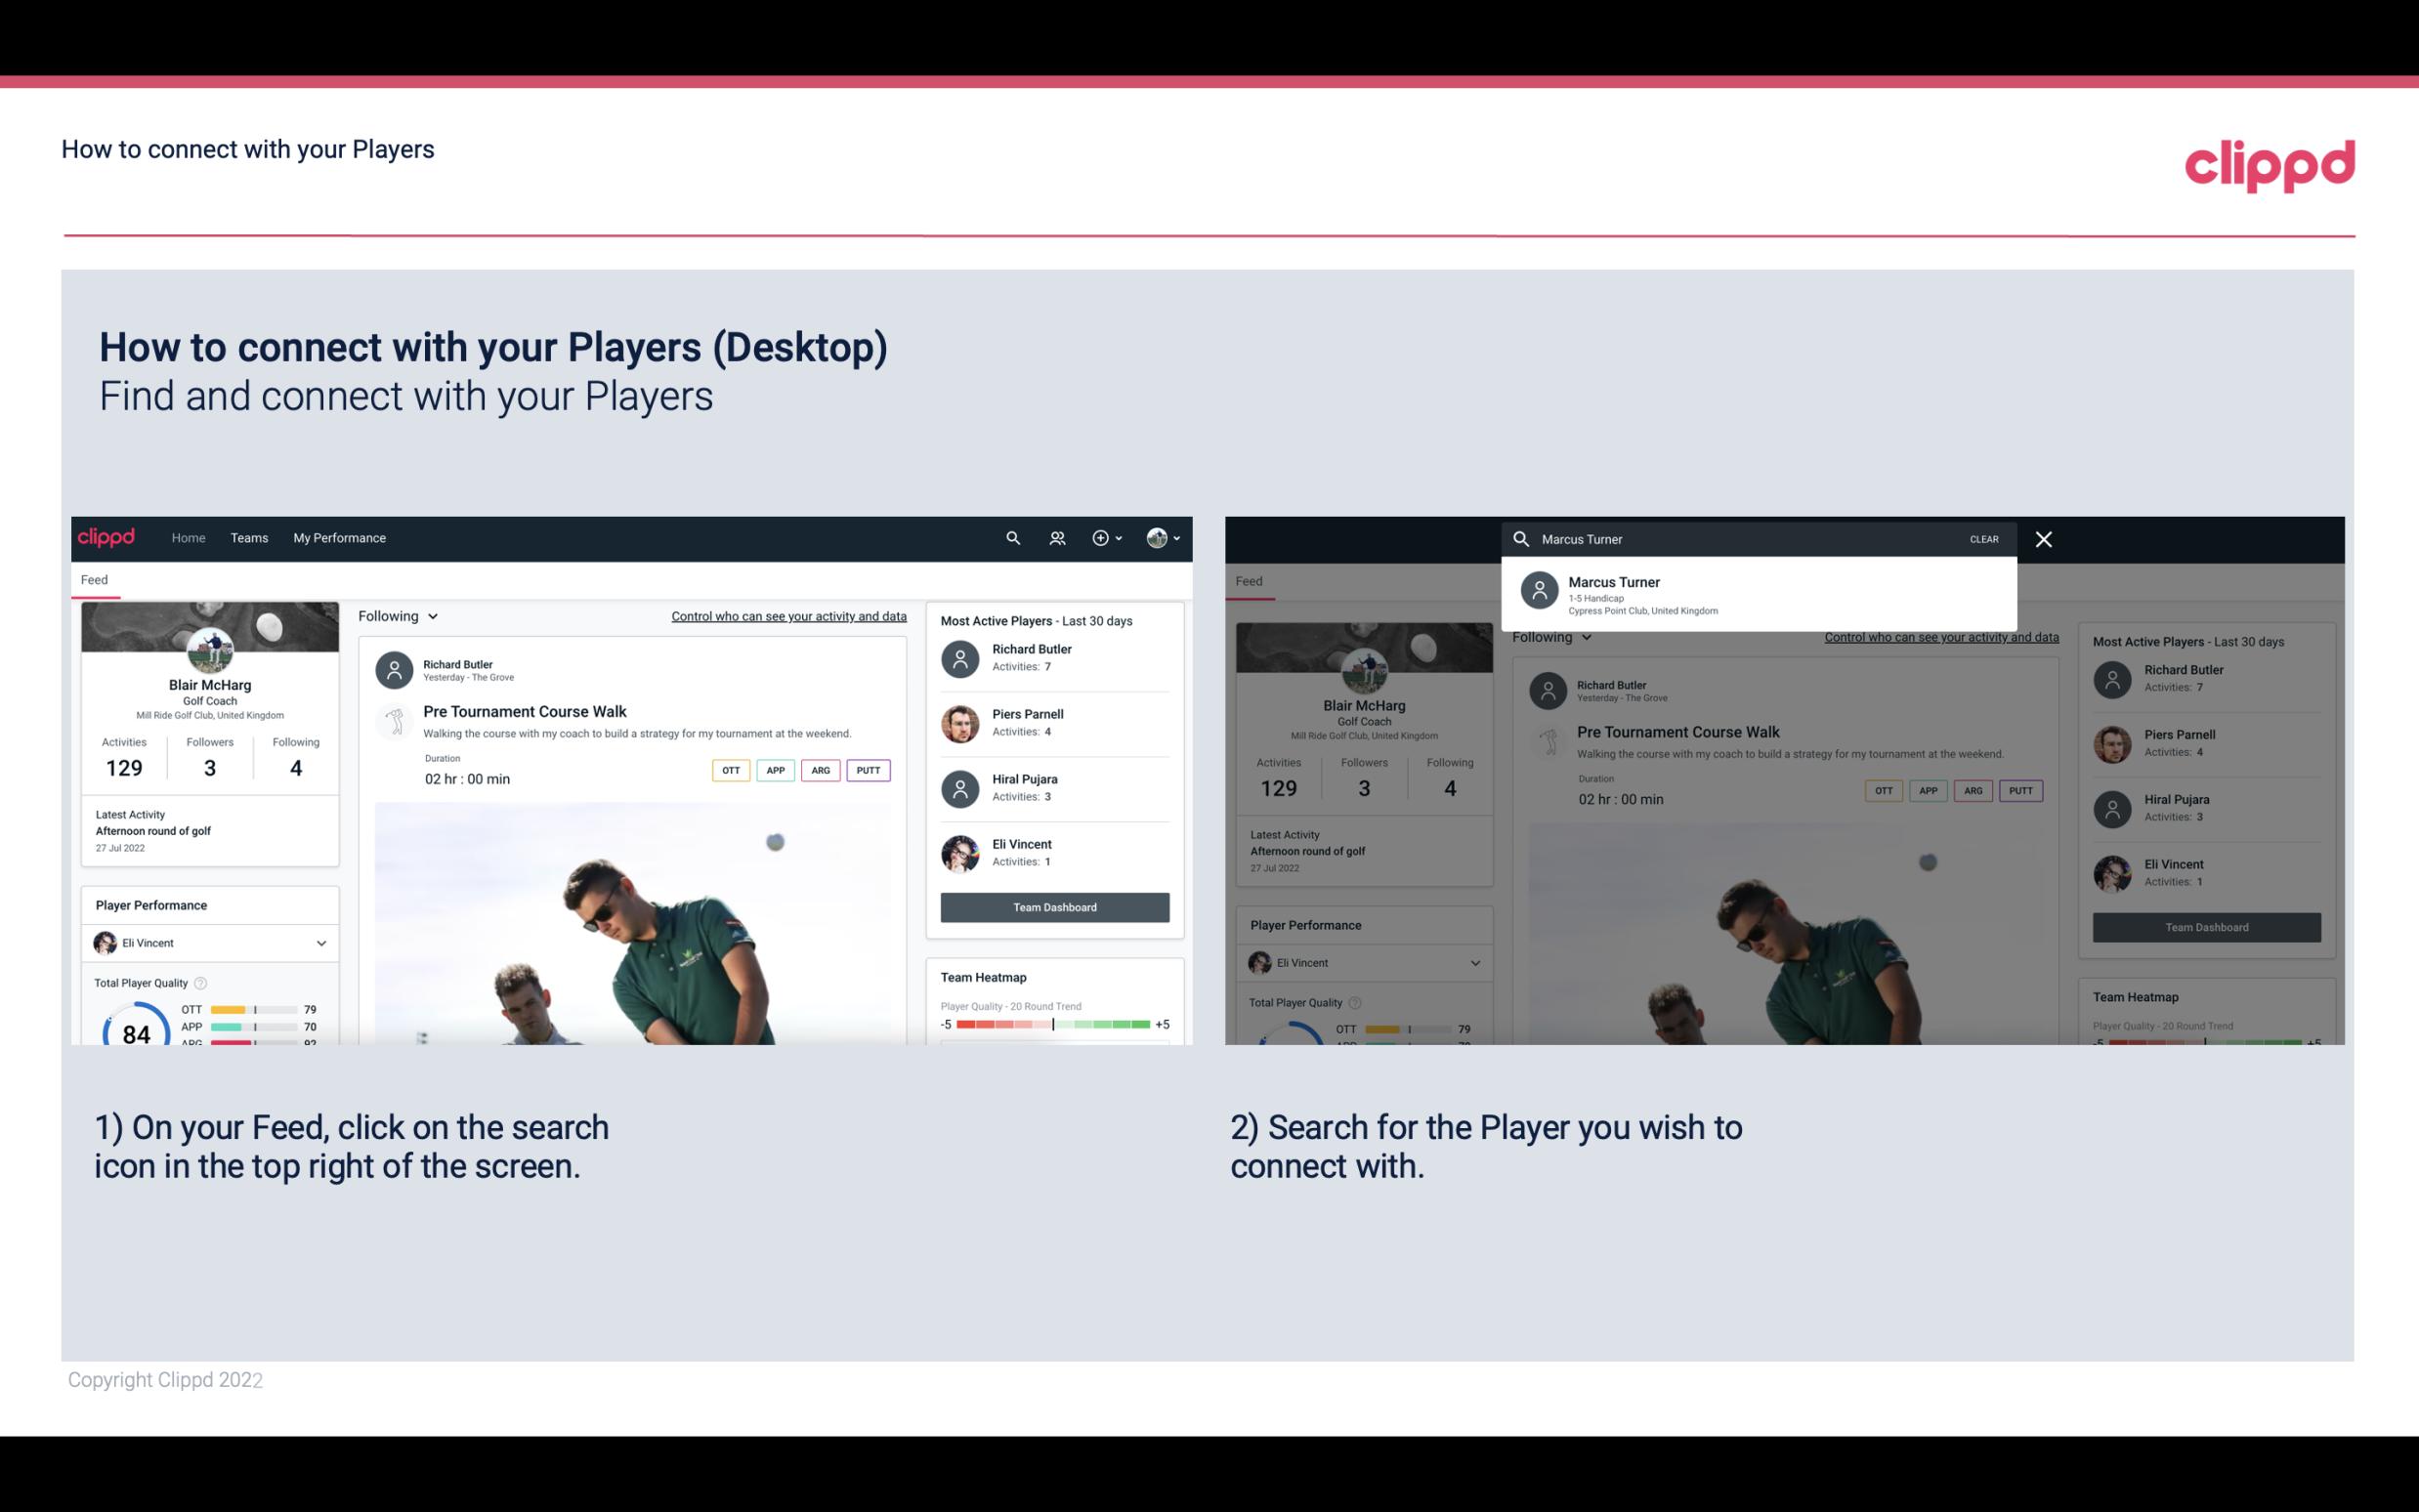Click Team Dashboard button
Image resolution: width=2419 pixels, height=1512 pixels.
click(x=1052, y=905)
